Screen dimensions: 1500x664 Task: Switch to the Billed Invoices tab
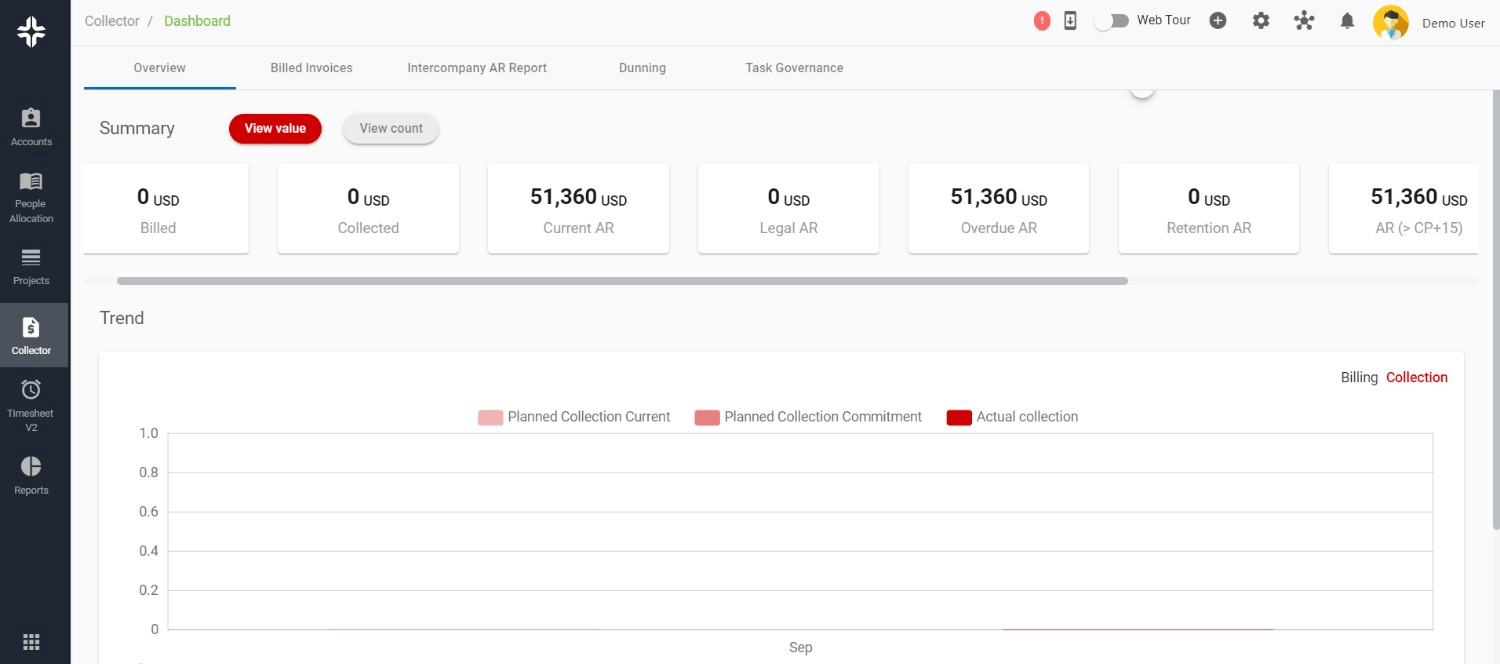tap(311, 68)
